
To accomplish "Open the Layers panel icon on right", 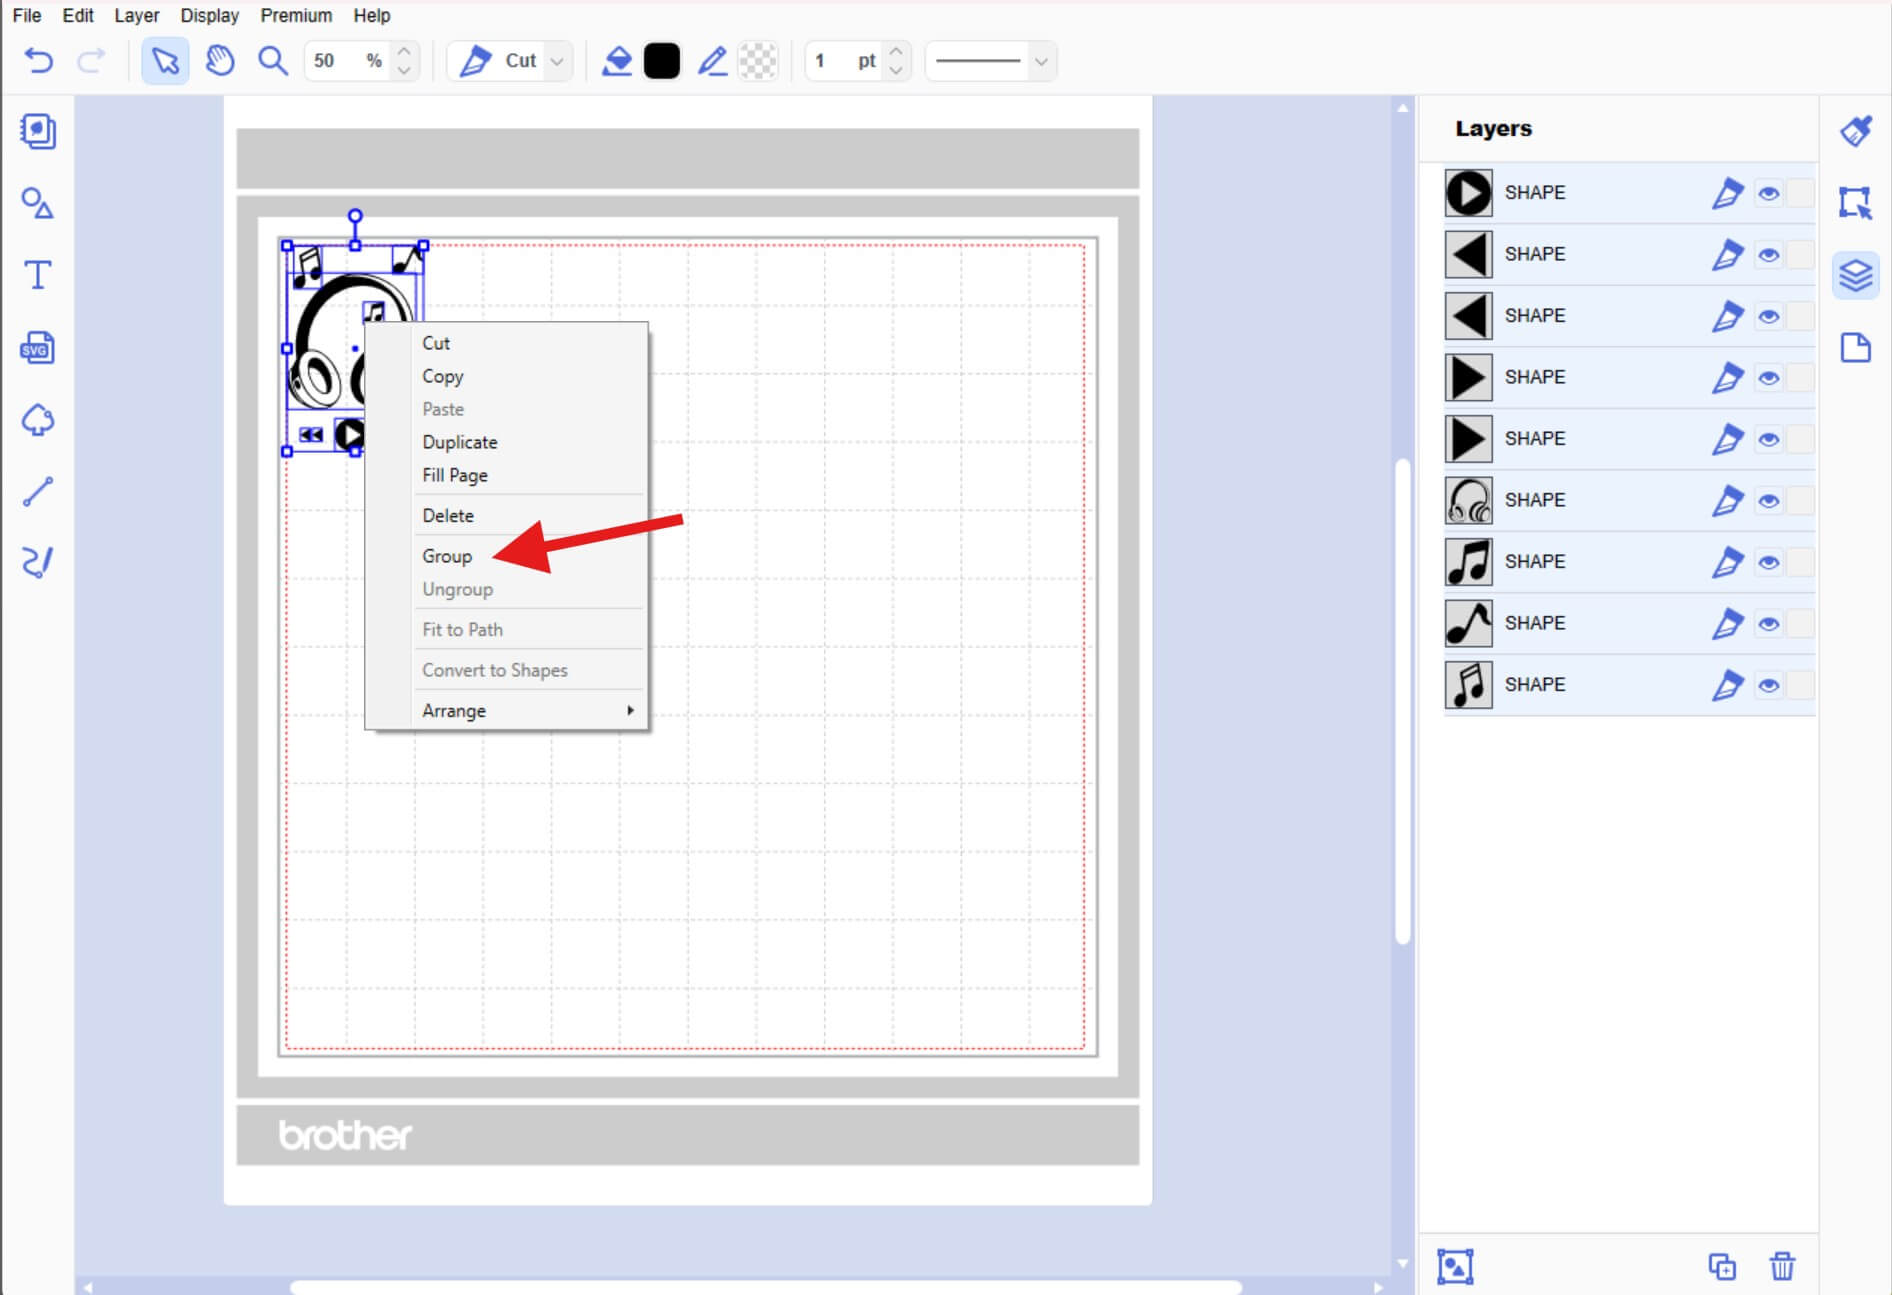I will [1855, 275].
